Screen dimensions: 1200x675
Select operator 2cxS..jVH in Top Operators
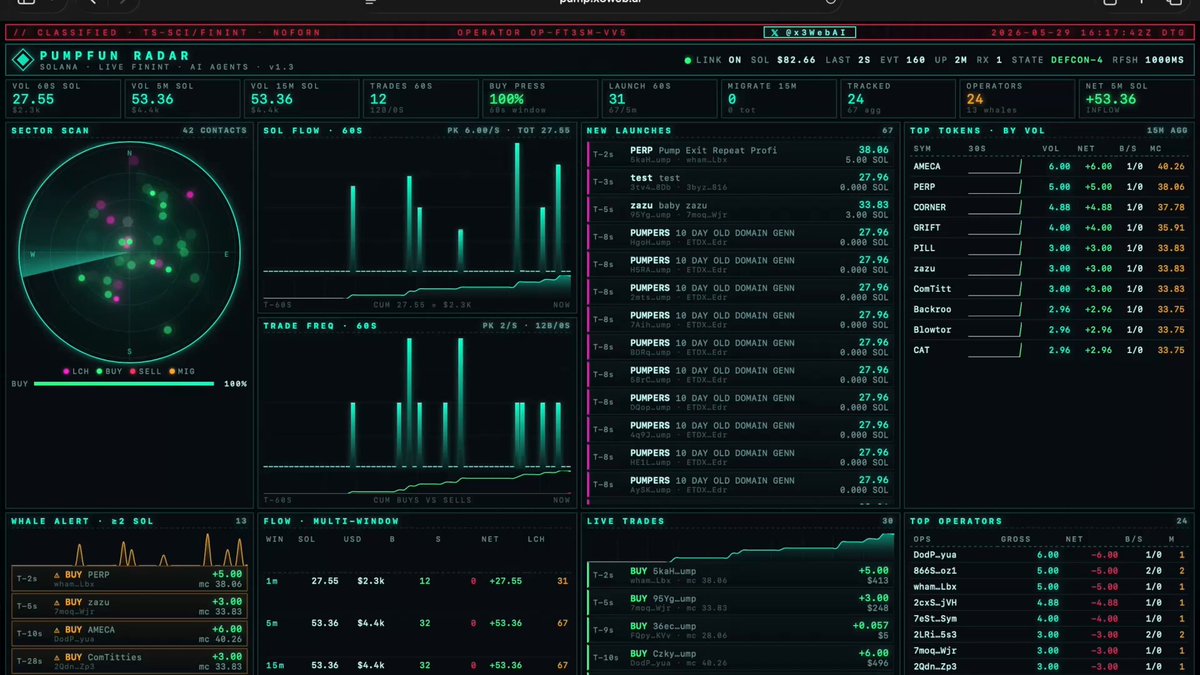point(1051,603)
